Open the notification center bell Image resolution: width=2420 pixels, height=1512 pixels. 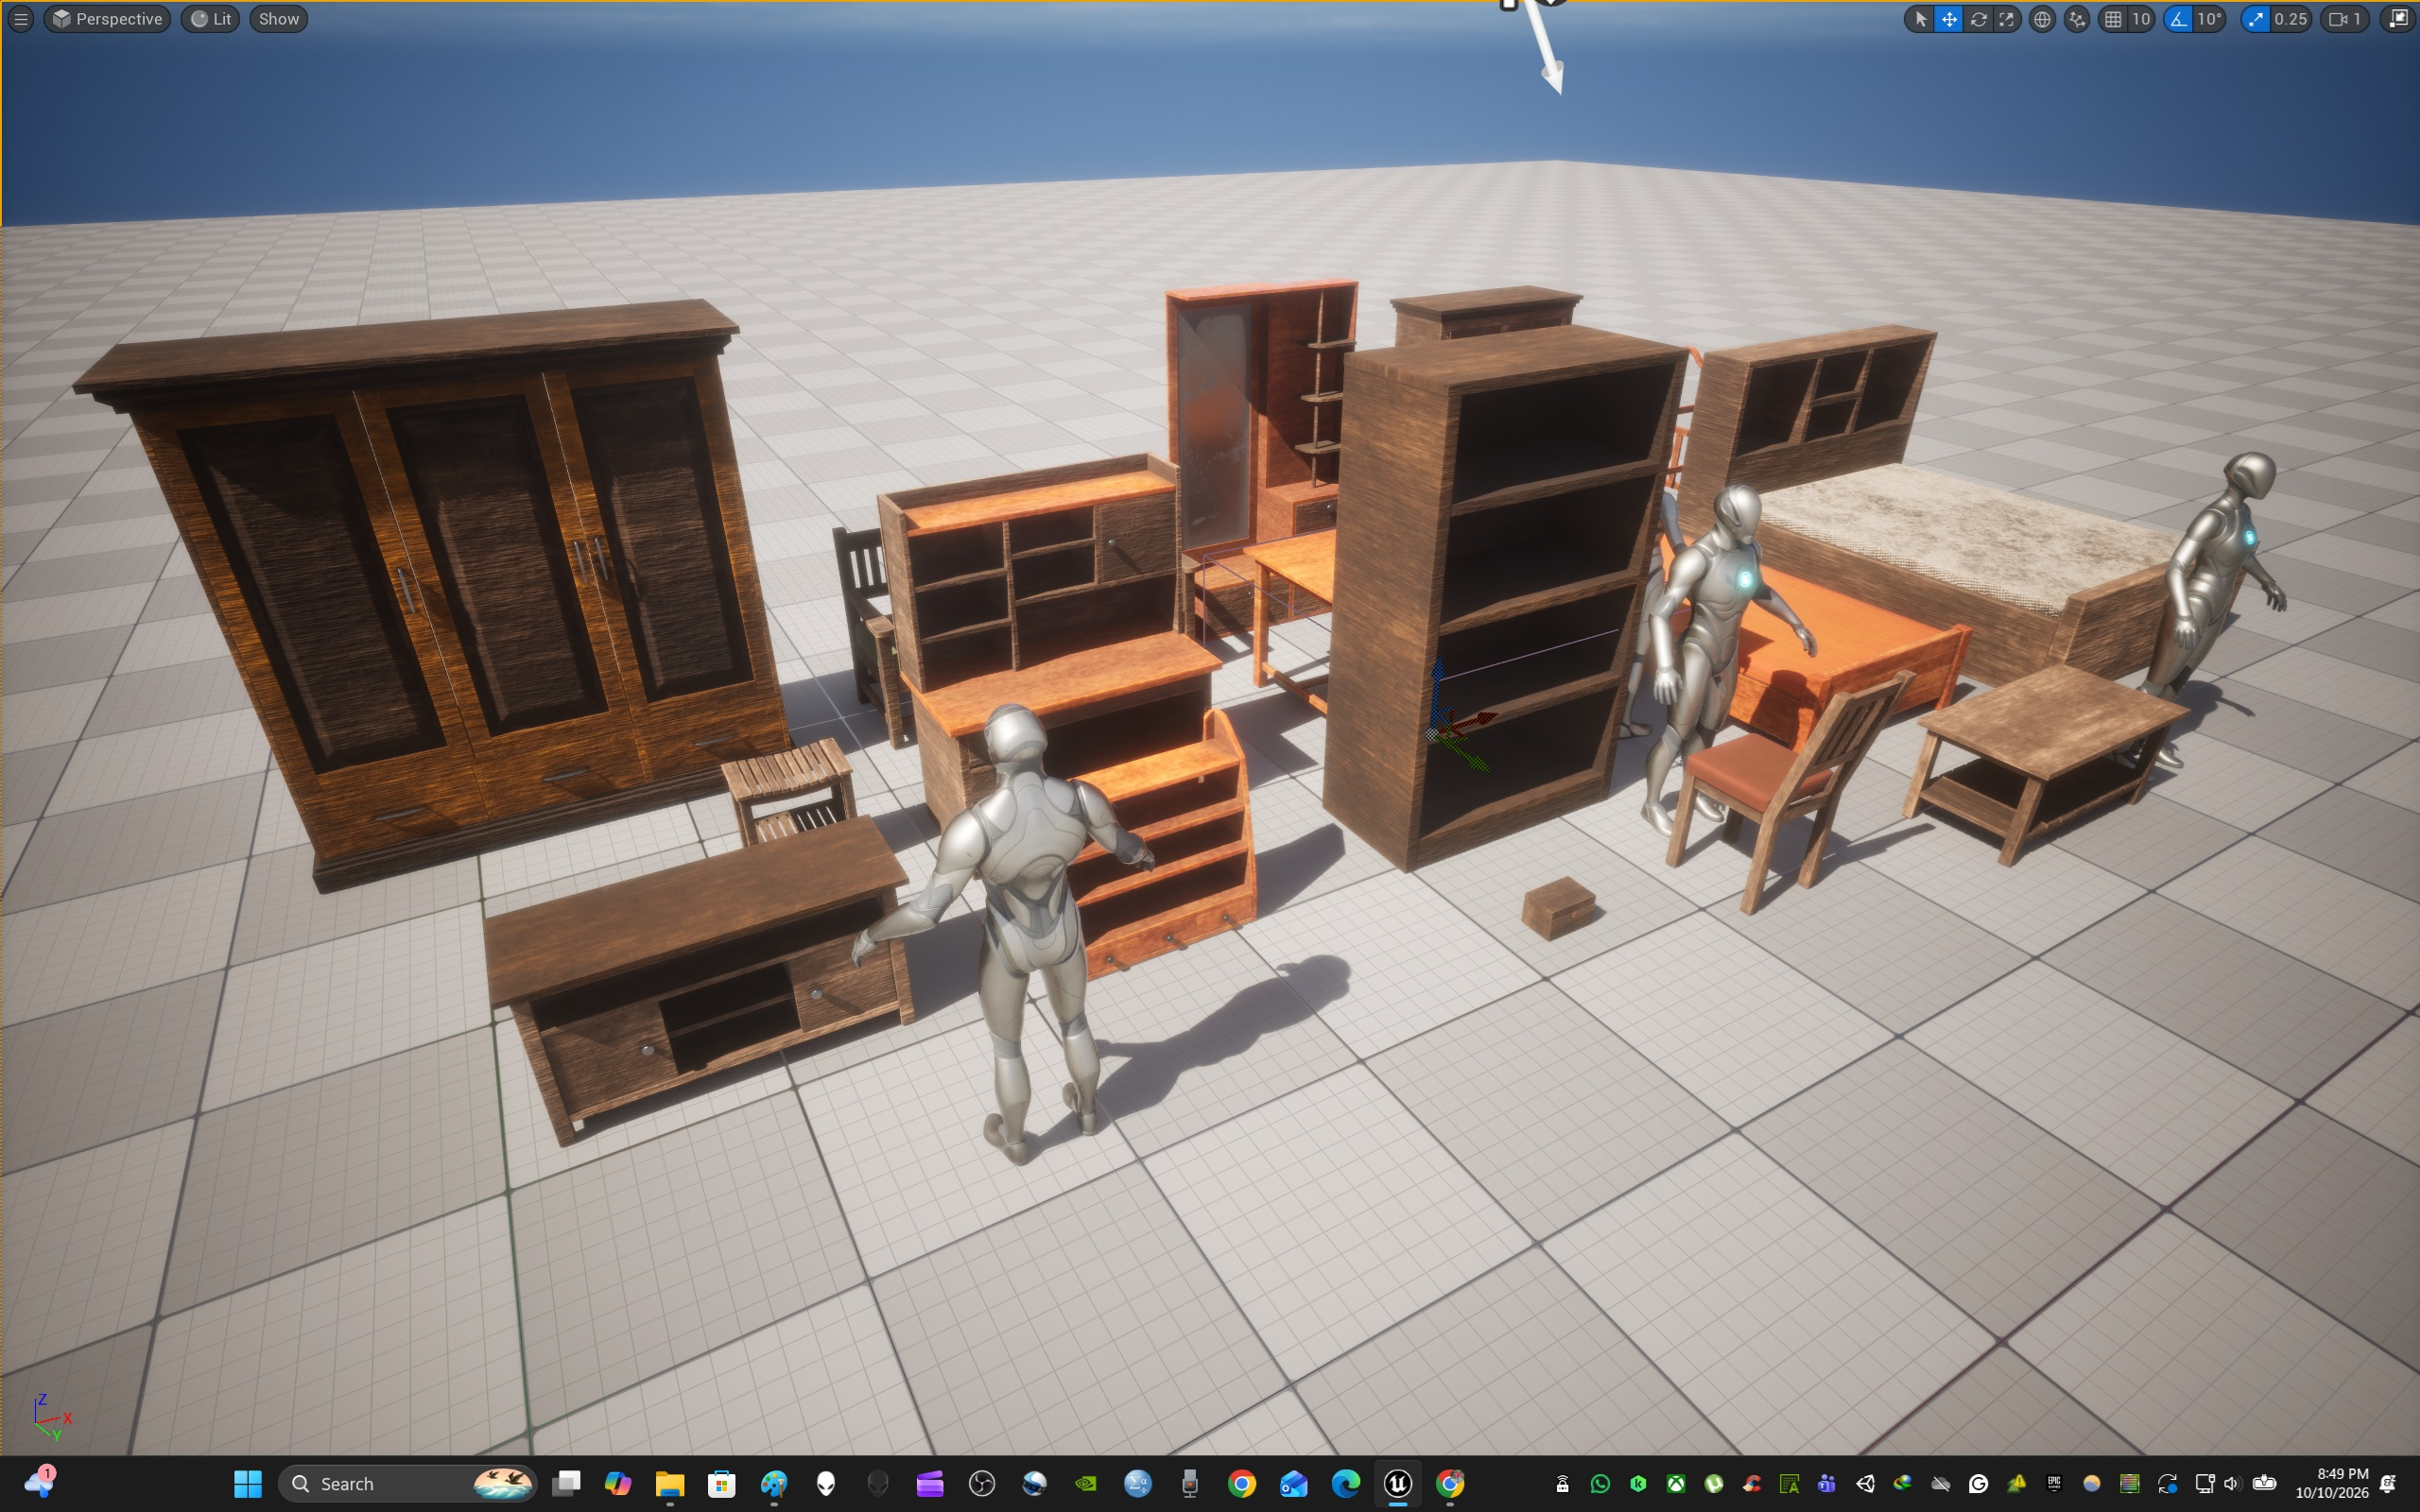2389,1483
